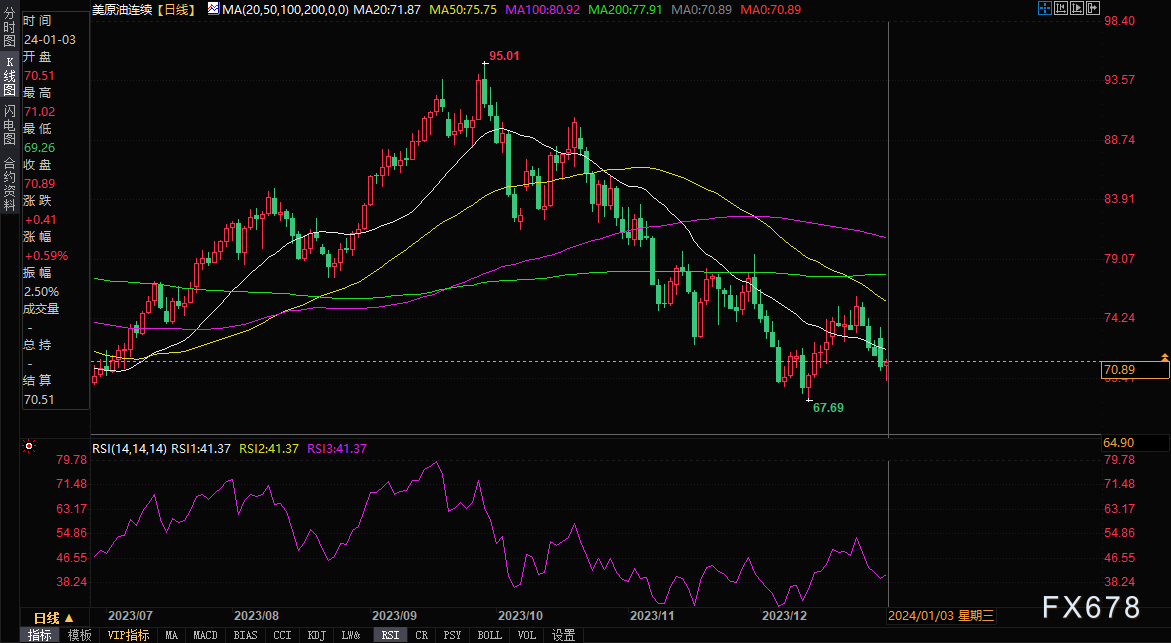Open the 分时图 side tab
1171x643 pixels.
pos(9,28)
